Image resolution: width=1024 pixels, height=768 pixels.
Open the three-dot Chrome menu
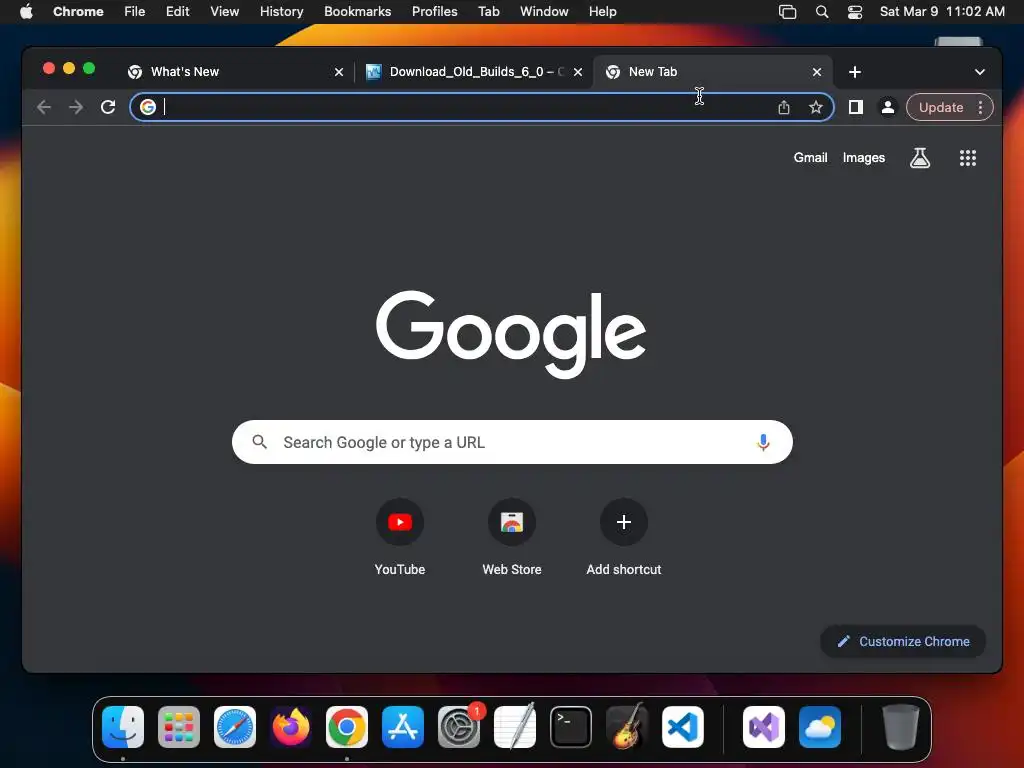980,108
